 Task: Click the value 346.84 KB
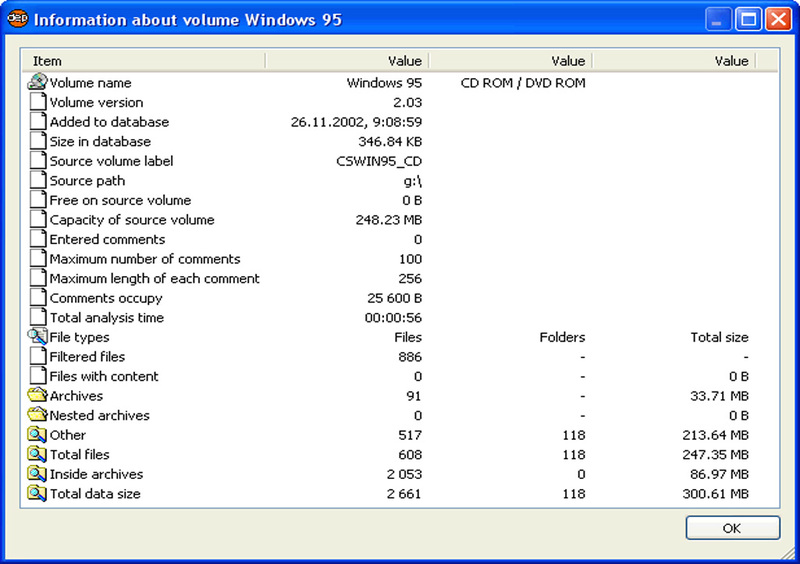click(x=390, y=141)
